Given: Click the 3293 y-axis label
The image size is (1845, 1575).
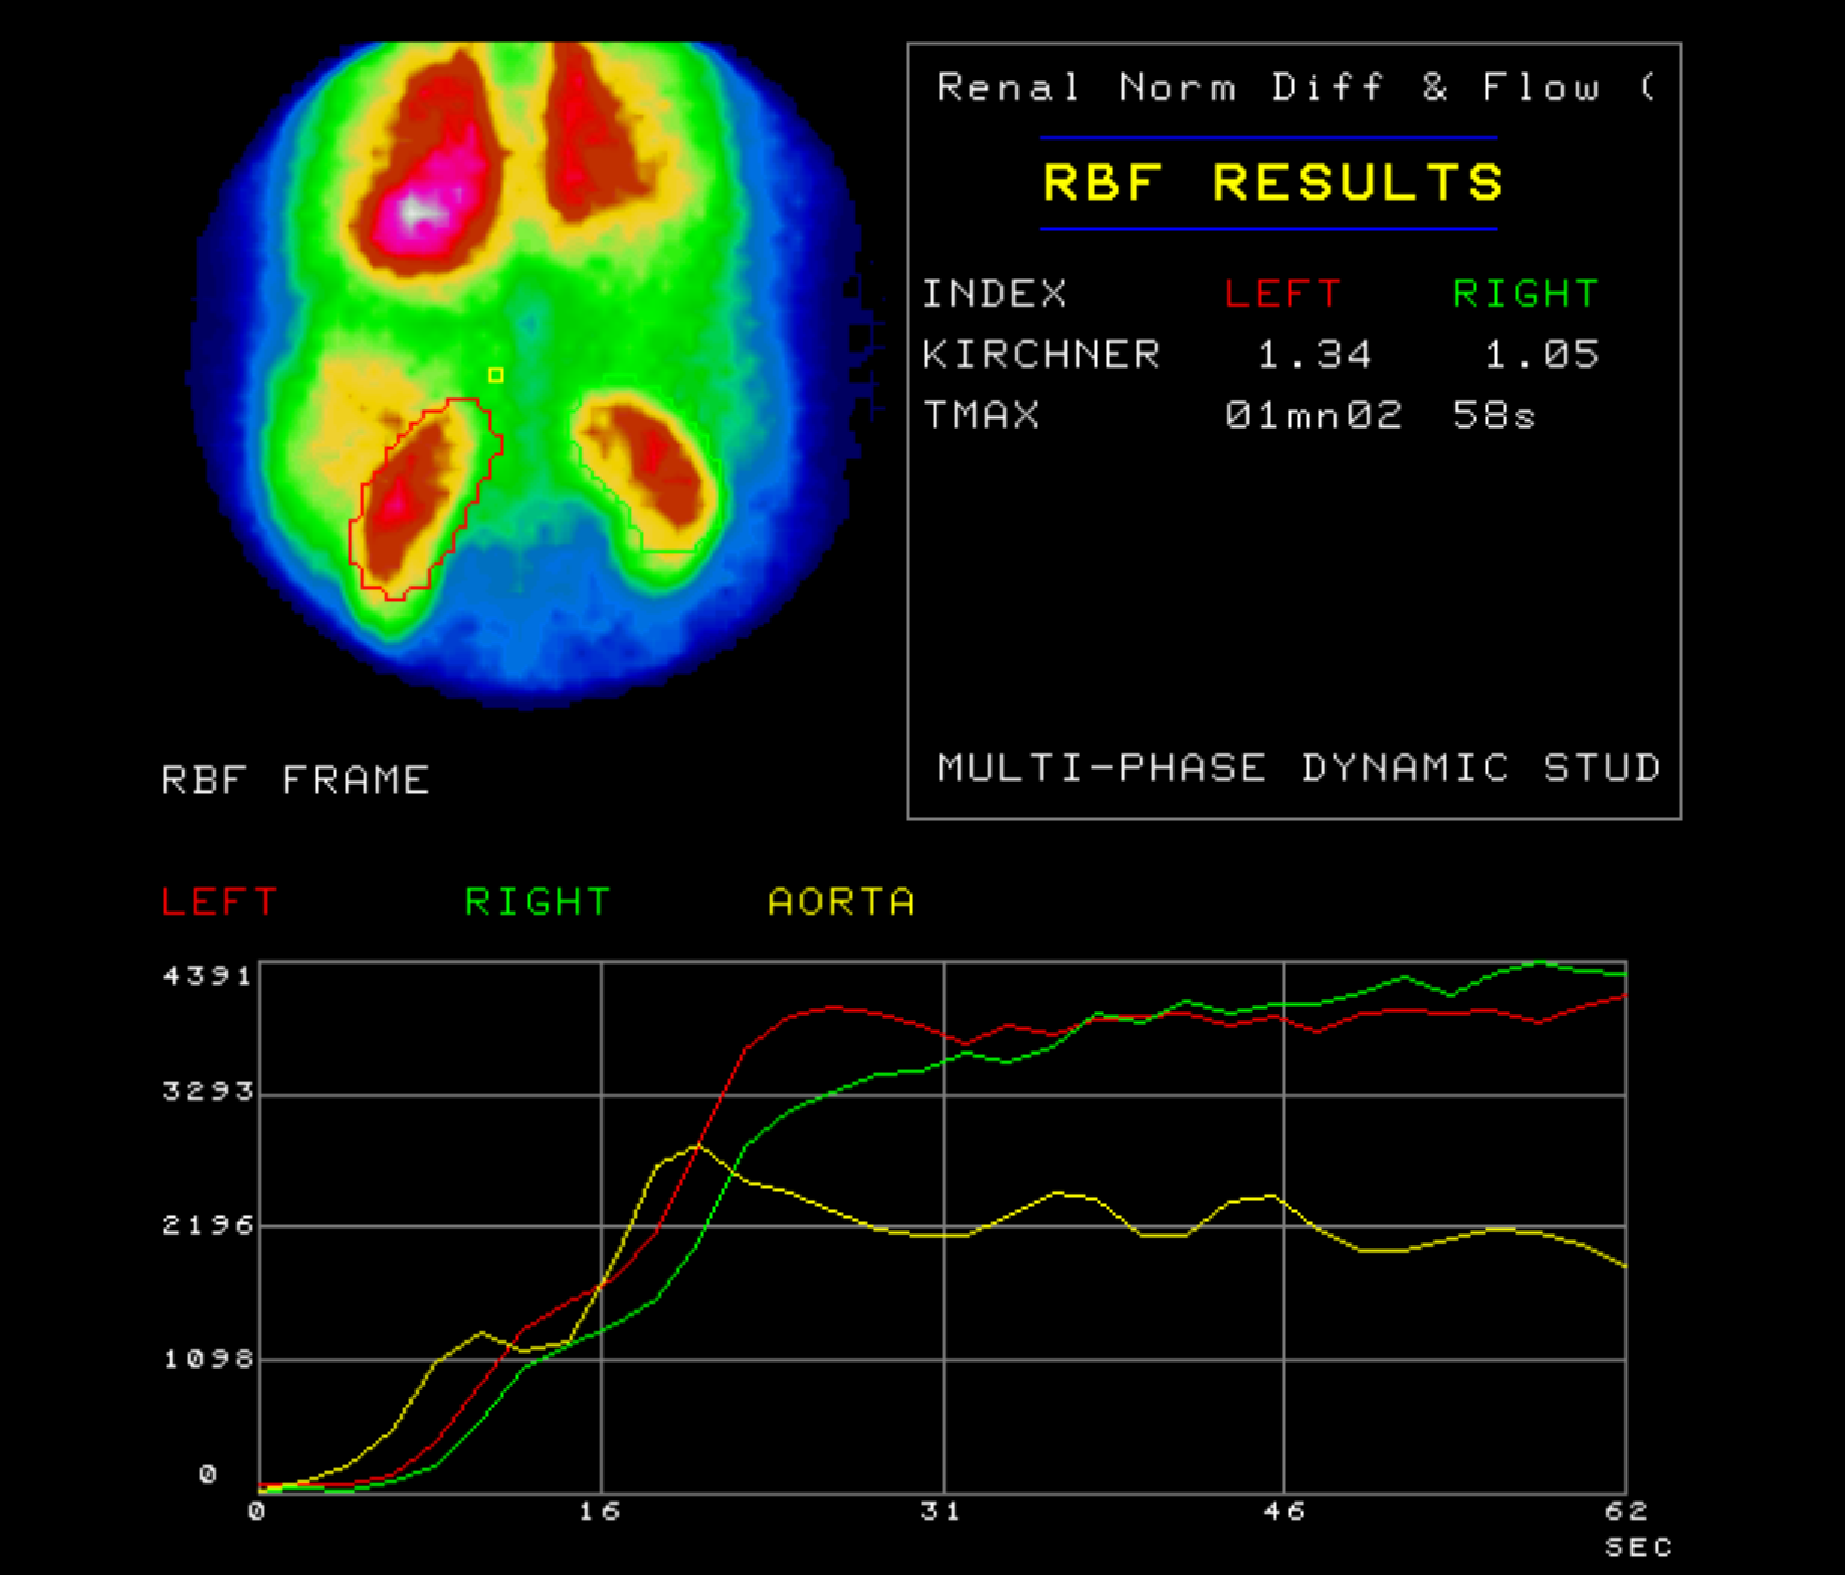Looking at the screenshot, I should (x=208, y=1091).
